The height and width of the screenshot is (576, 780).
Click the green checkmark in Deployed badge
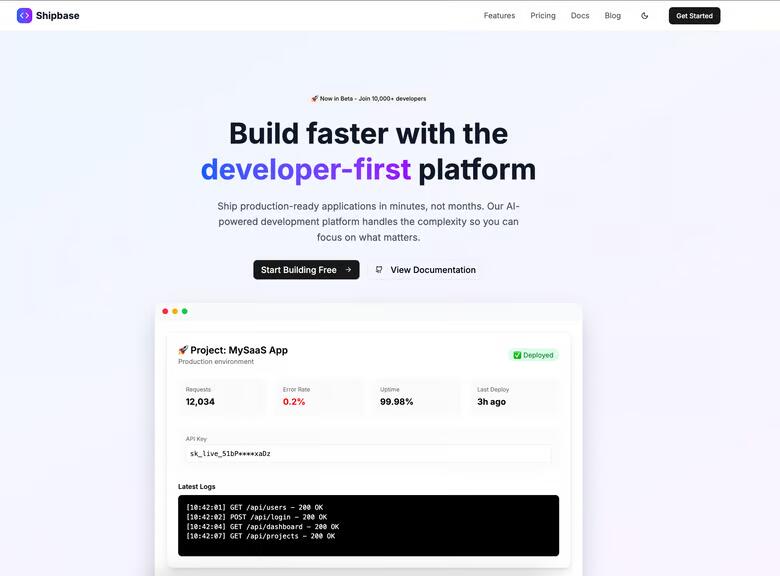pos(517,355)
